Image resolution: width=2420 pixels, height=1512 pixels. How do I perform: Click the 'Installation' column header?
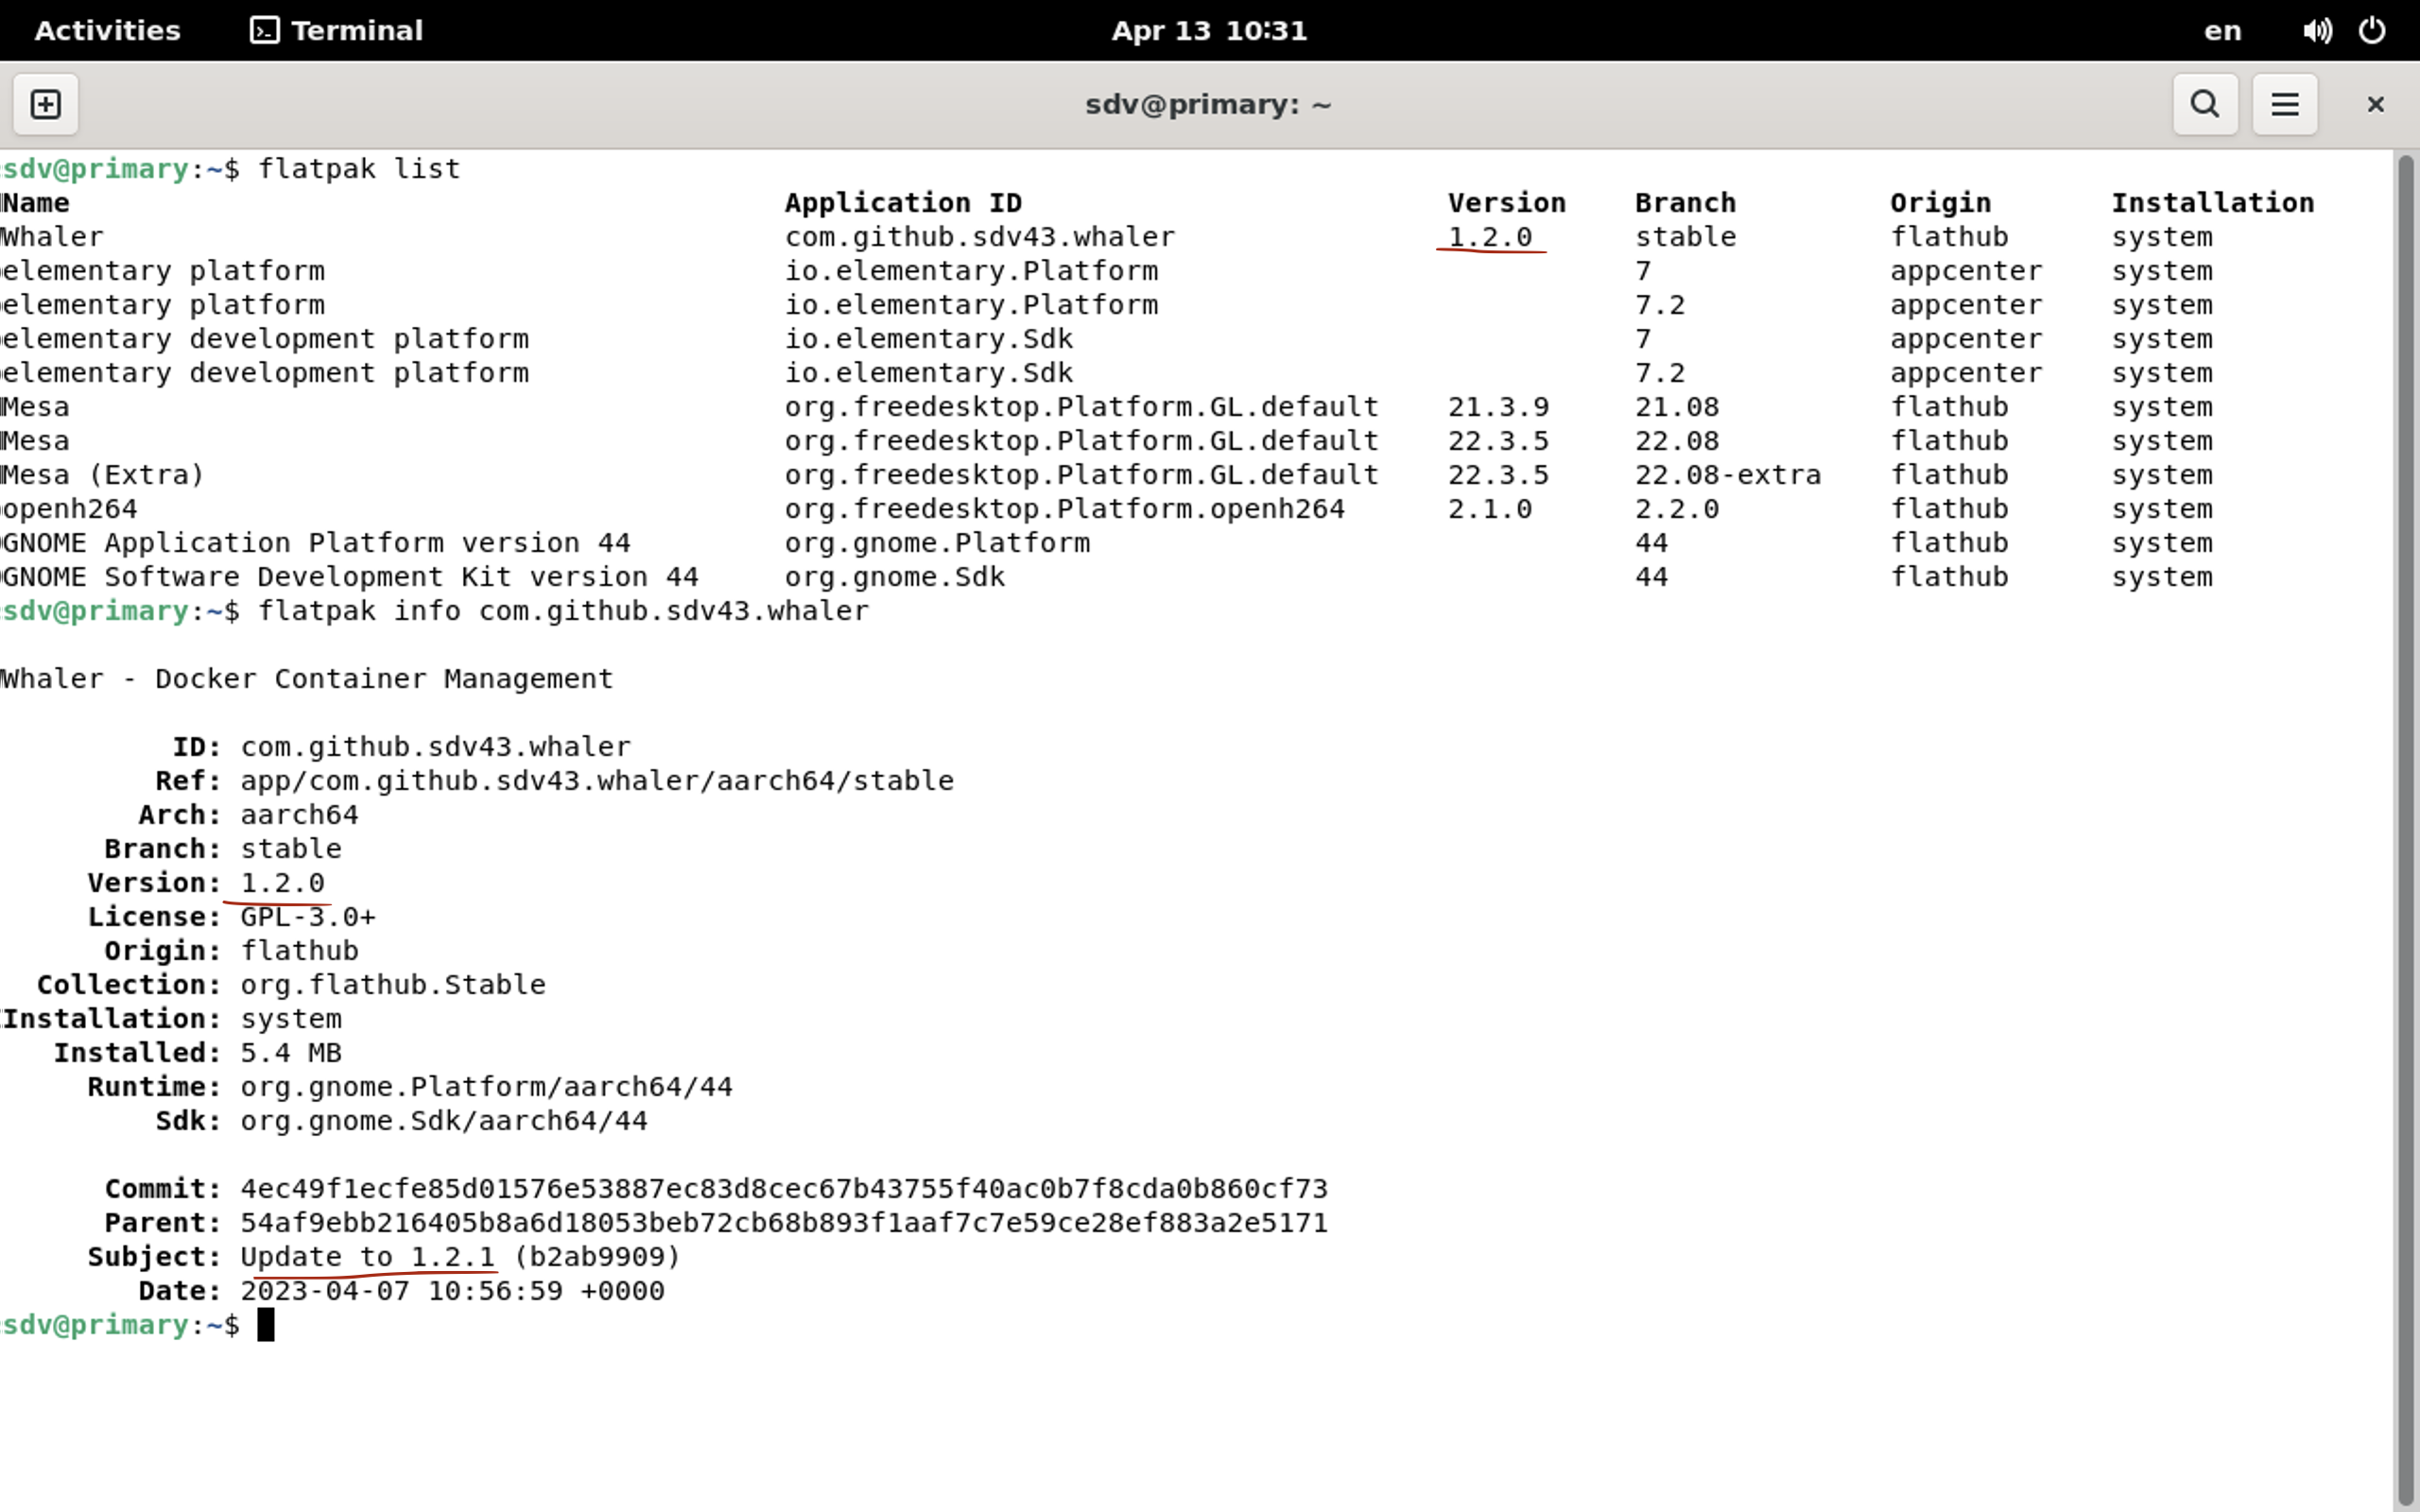coord(2212,203)
